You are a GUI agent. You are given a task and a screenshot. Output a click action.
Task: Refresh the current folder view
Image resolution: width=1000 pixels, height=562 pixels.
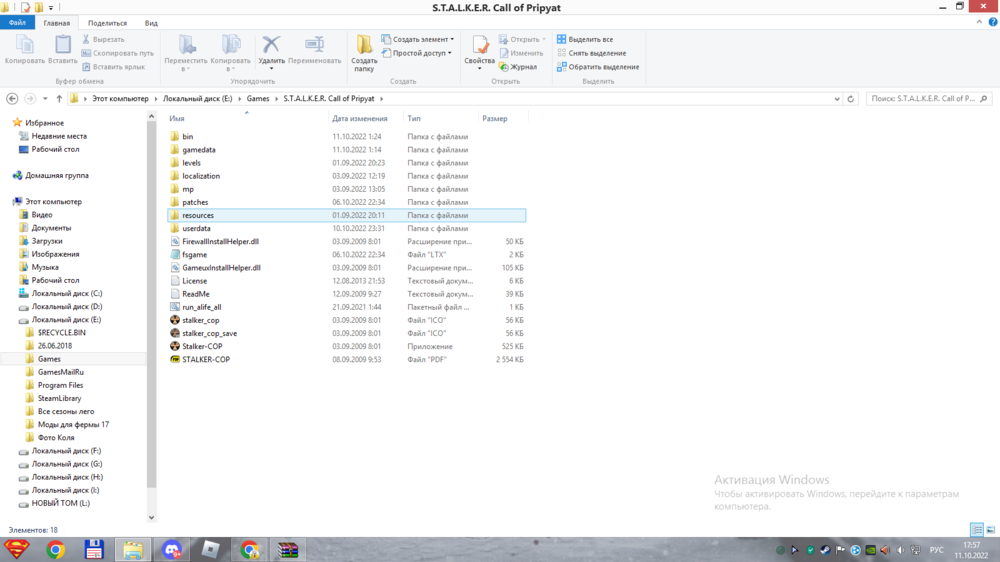click(x=851, y=99)
